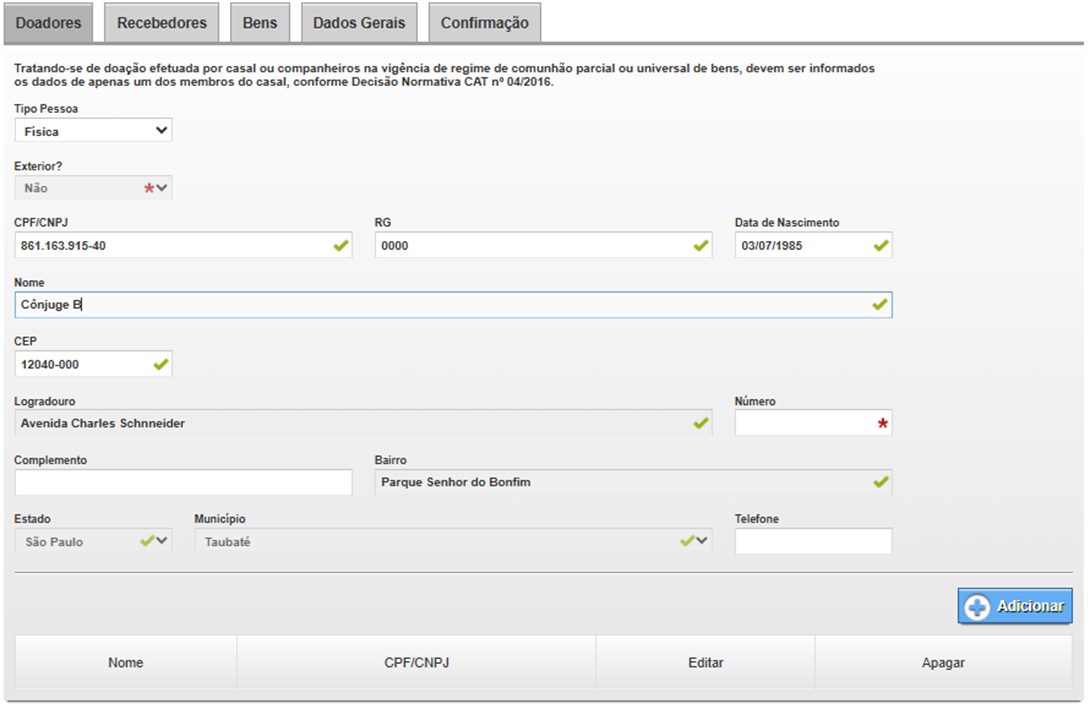Click the Telefone input field
This screenshot has width=1090, height=709.
coord(813,541)
